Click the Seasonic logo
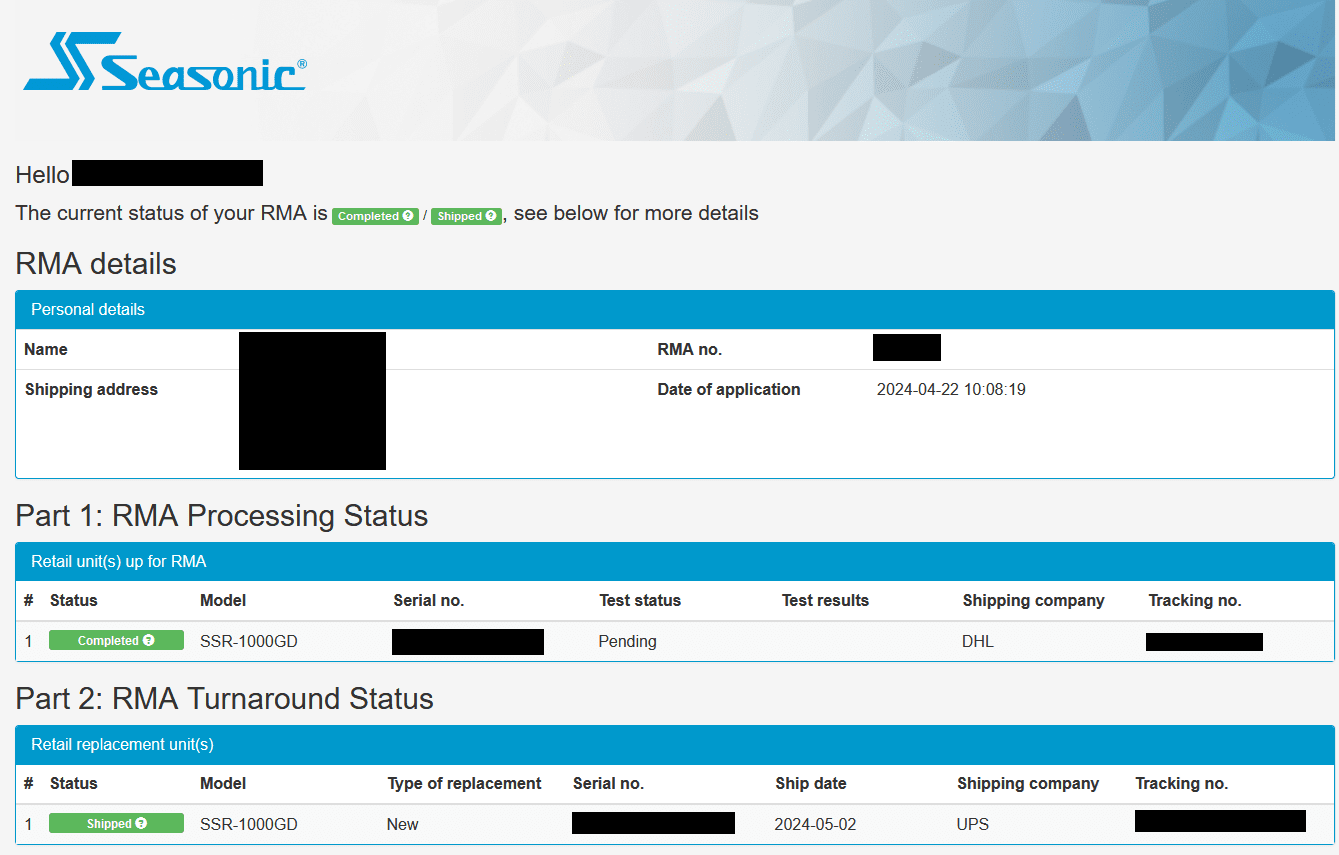Image resolution: width=1339 pixels, height=855 pixels. coord(165,62)
